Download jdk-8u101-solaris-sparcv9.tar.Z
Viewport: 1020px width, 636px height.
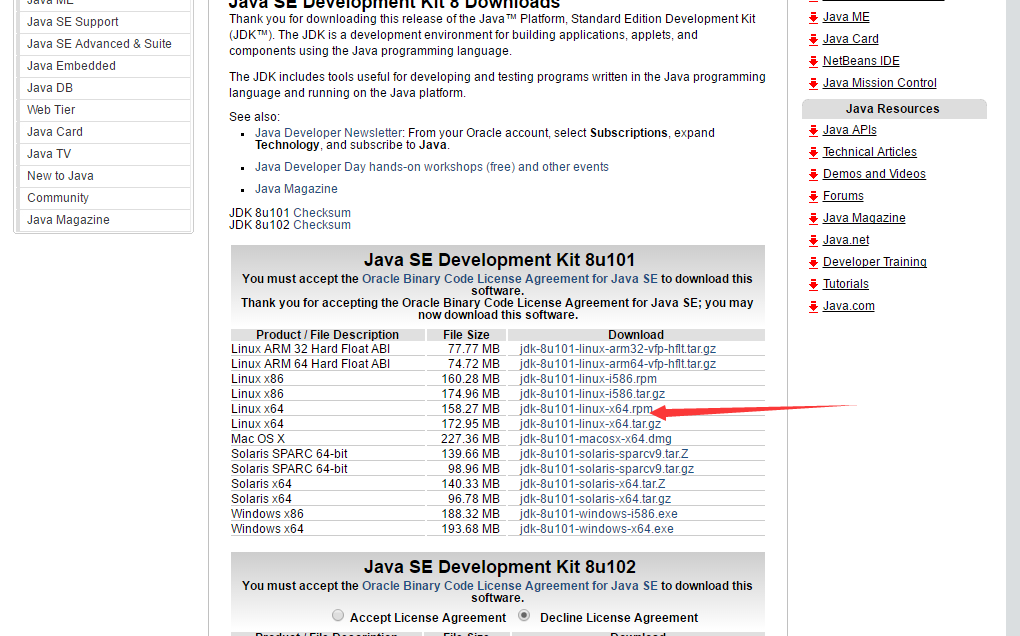point(604,454)
